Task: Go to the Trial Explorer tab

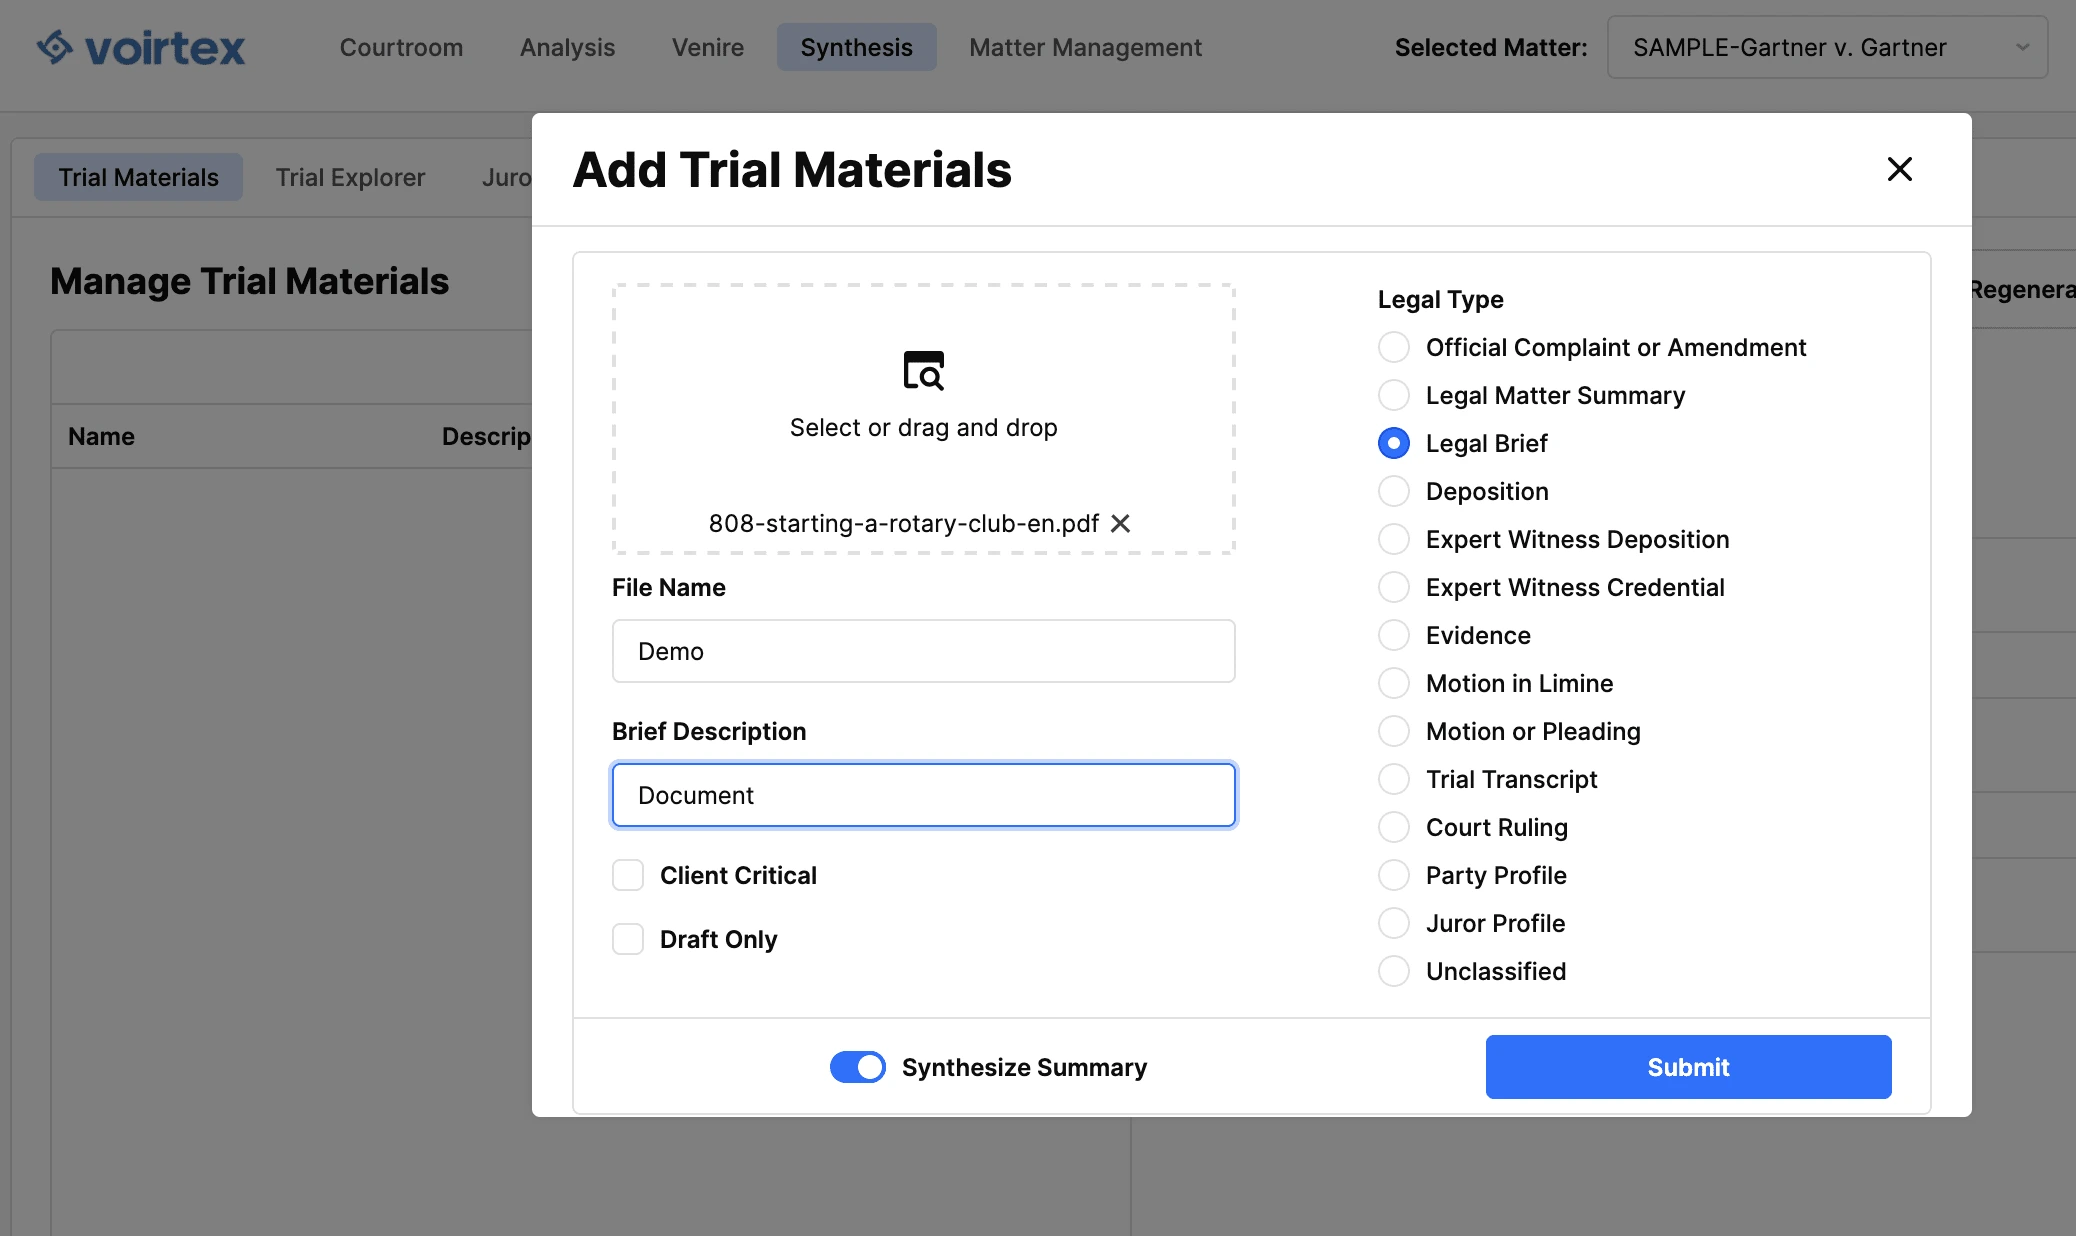Action: click(x=350, y=177)
